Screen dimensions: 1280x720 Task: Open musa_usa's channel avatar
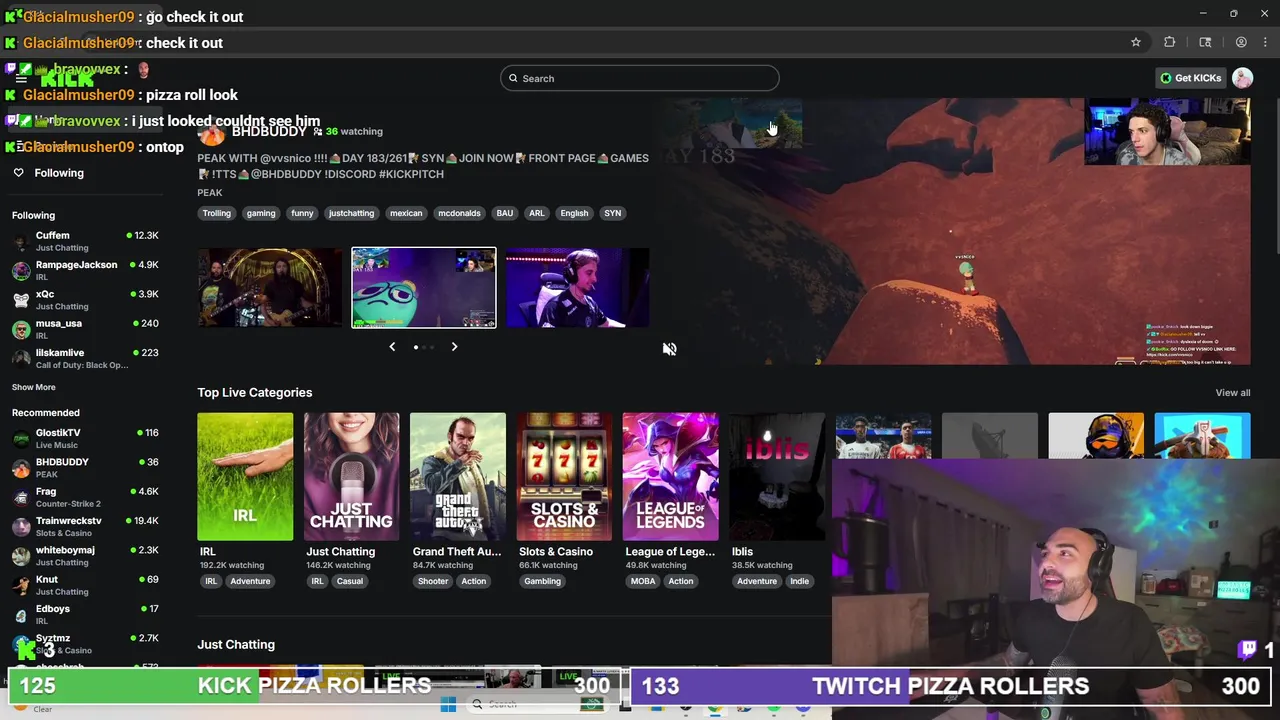coord(21,329)
